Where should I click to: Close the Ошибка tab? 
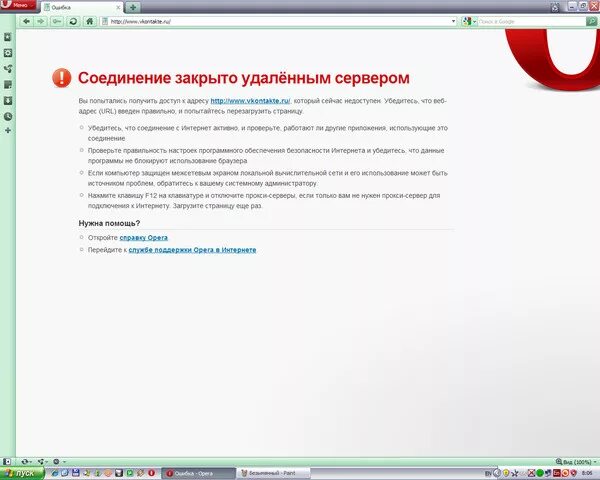pyautogui.click(x=118, y=7)
